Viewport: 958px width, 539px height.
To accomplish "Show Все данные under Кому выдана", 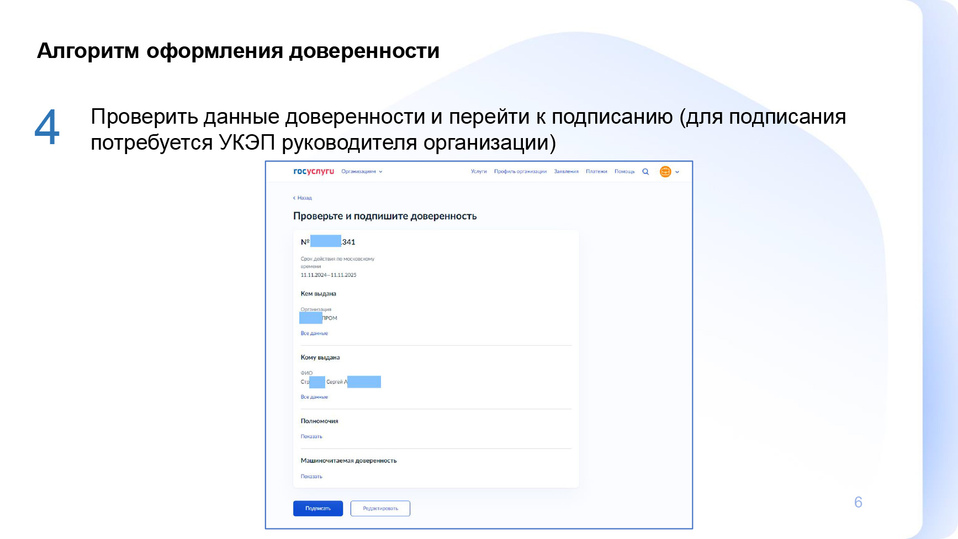I will click(x=314, y=397).
